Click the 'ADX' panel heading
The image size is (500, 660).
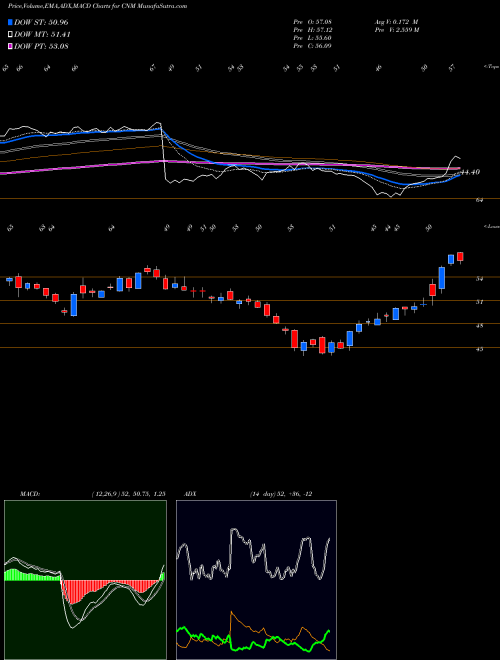[190, 494]
